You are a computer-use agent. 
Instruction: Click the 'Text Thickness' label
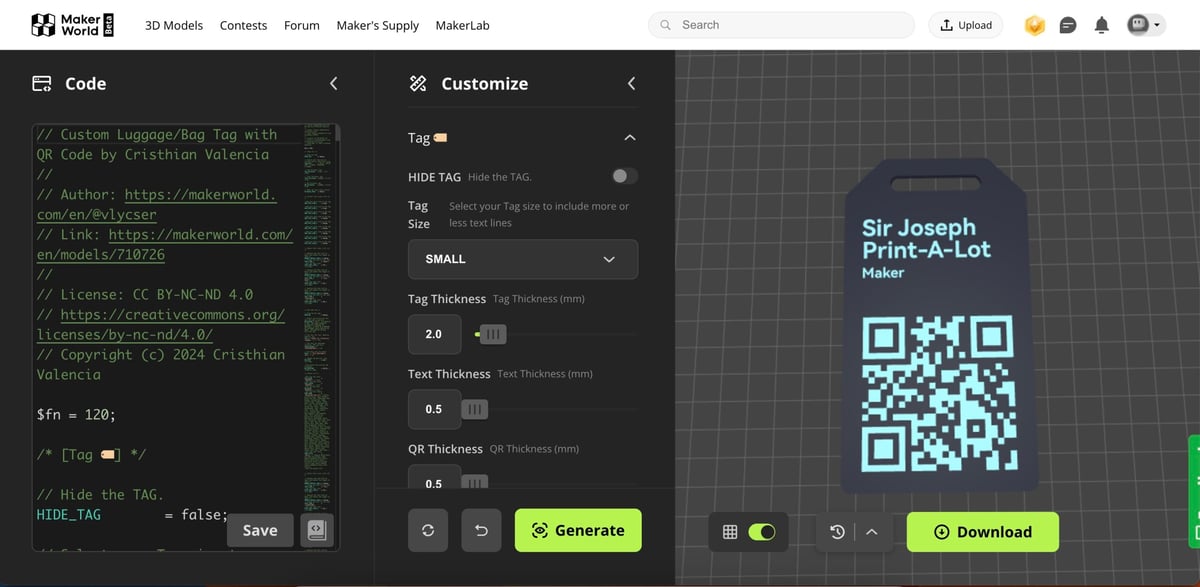449,374
